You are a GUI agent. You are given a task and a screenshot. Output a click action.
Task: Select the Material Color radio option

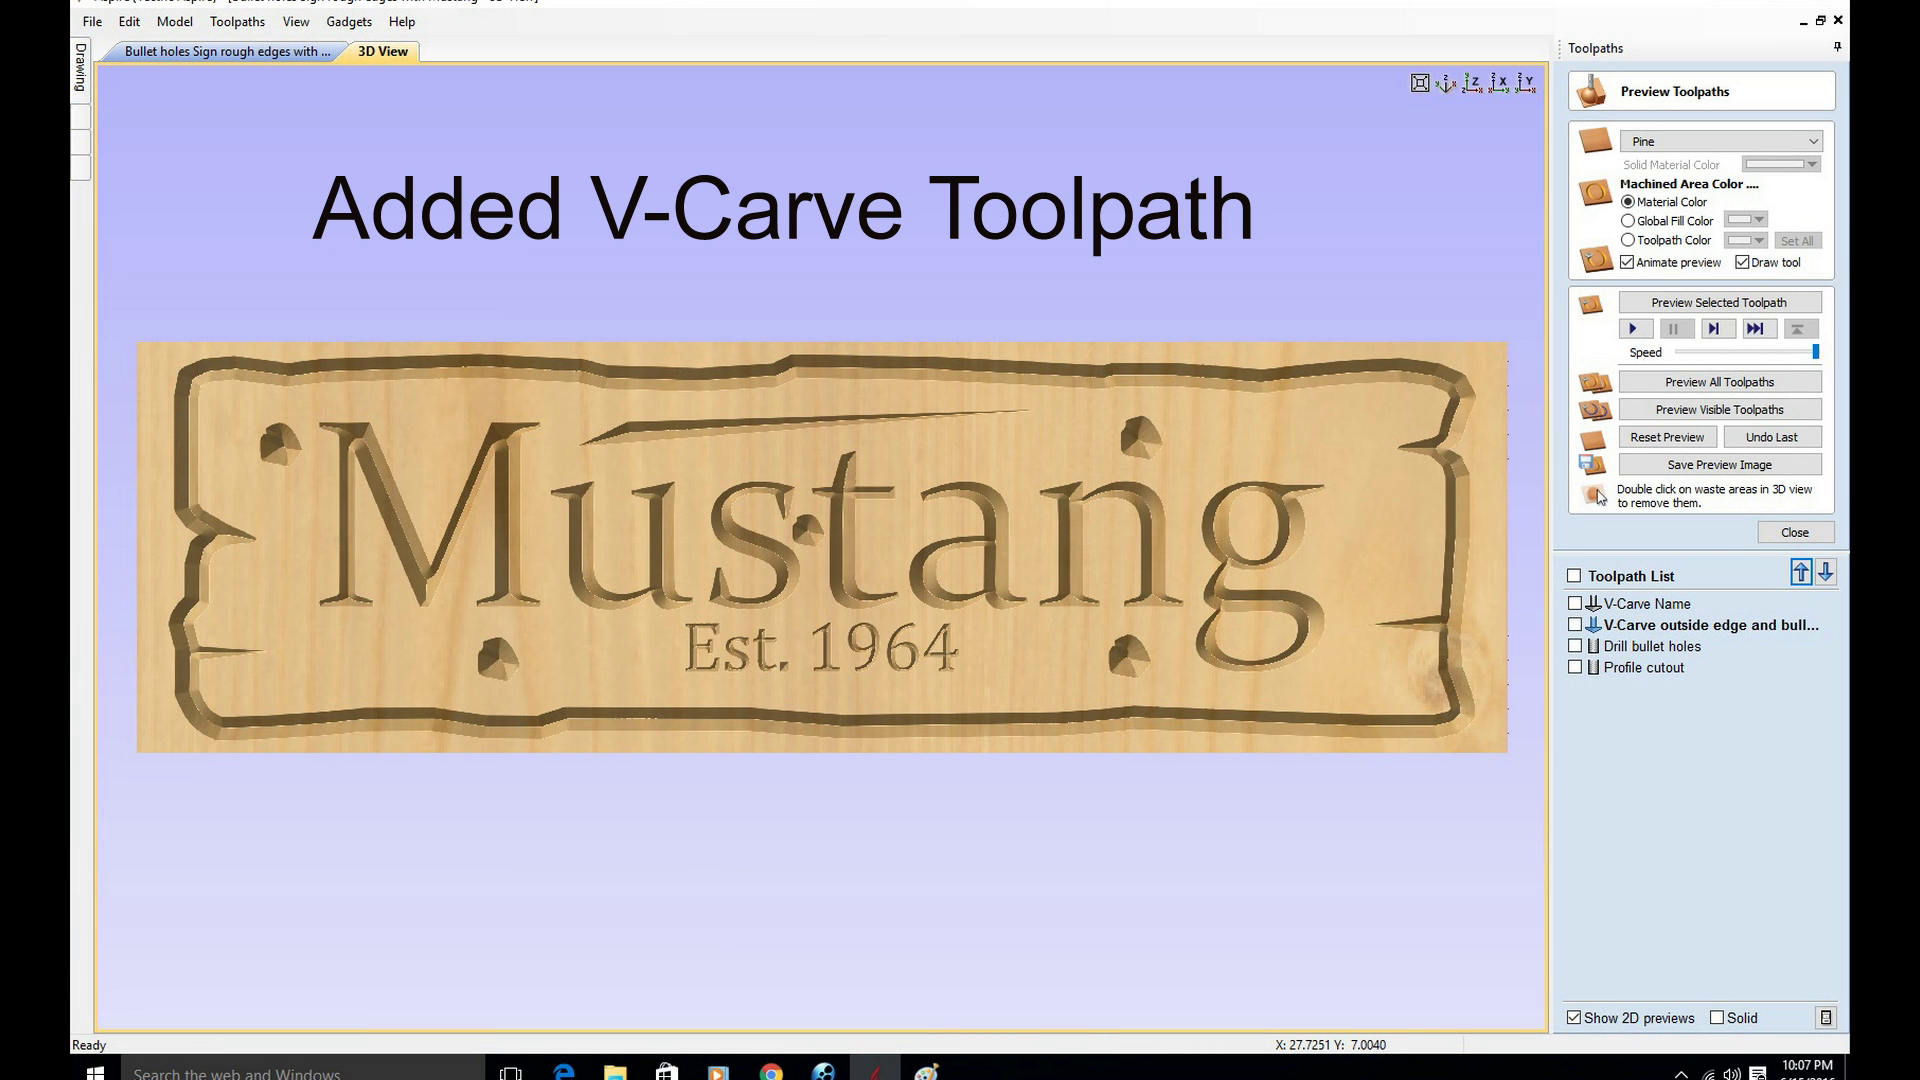click(1628, 202)
